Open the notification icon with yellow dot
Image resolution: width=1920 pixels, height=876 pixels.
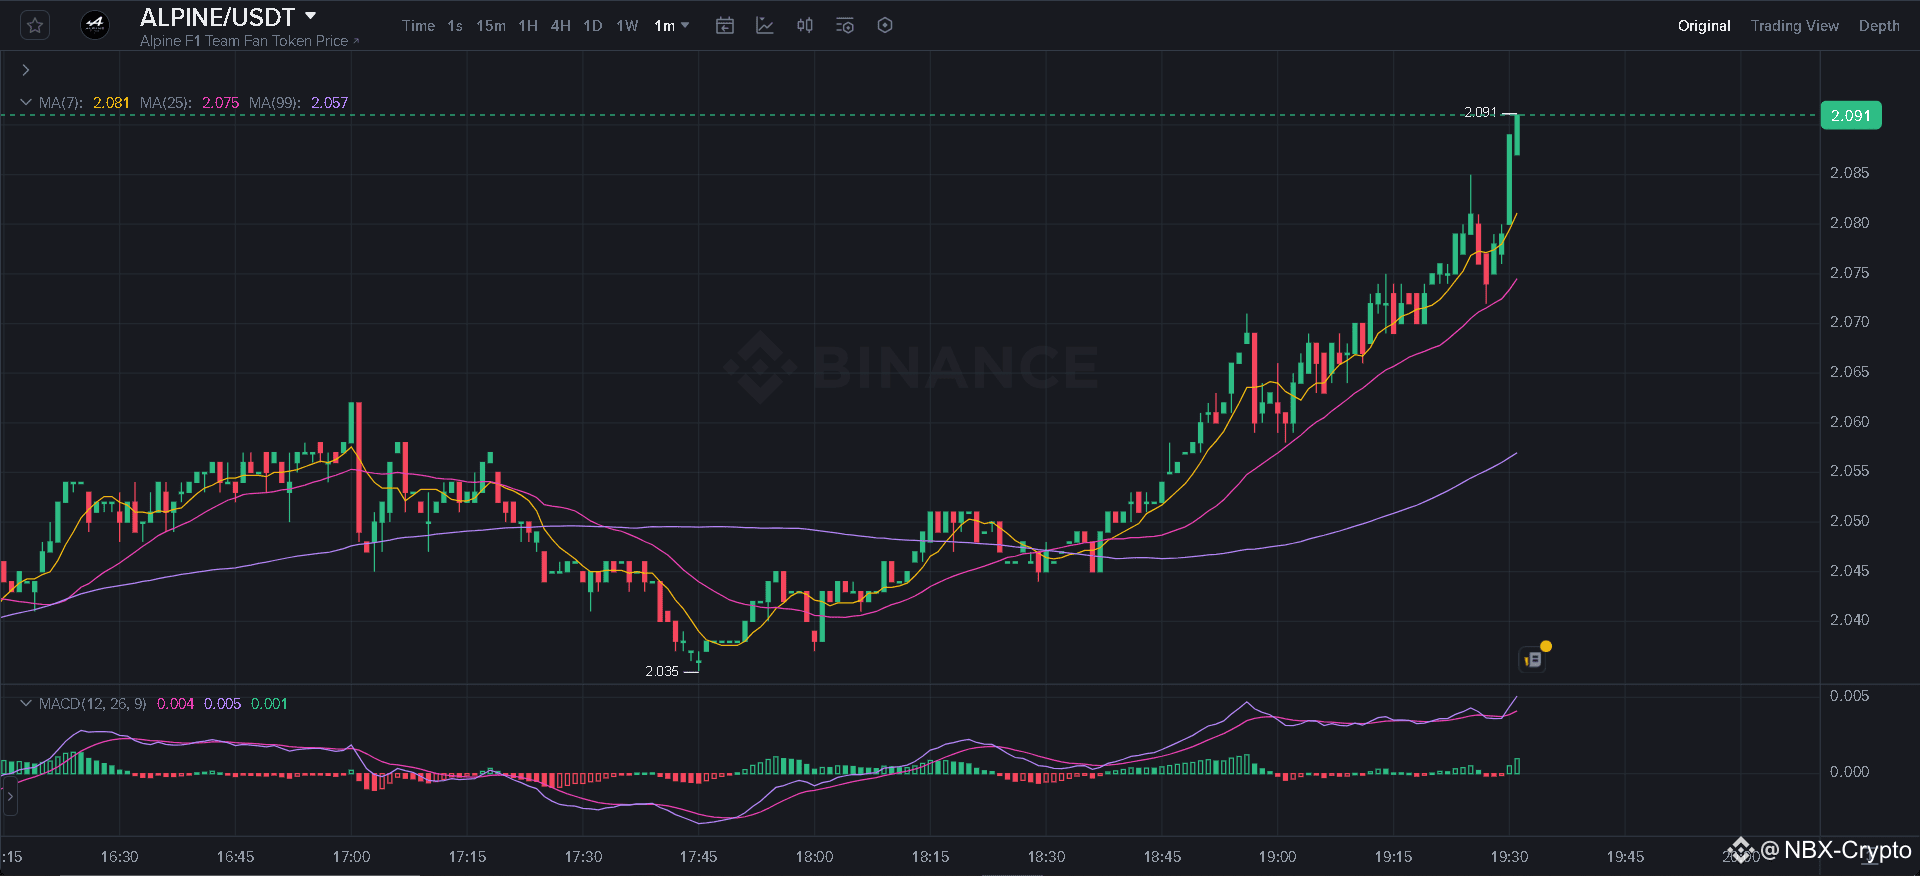[1534, 658]
